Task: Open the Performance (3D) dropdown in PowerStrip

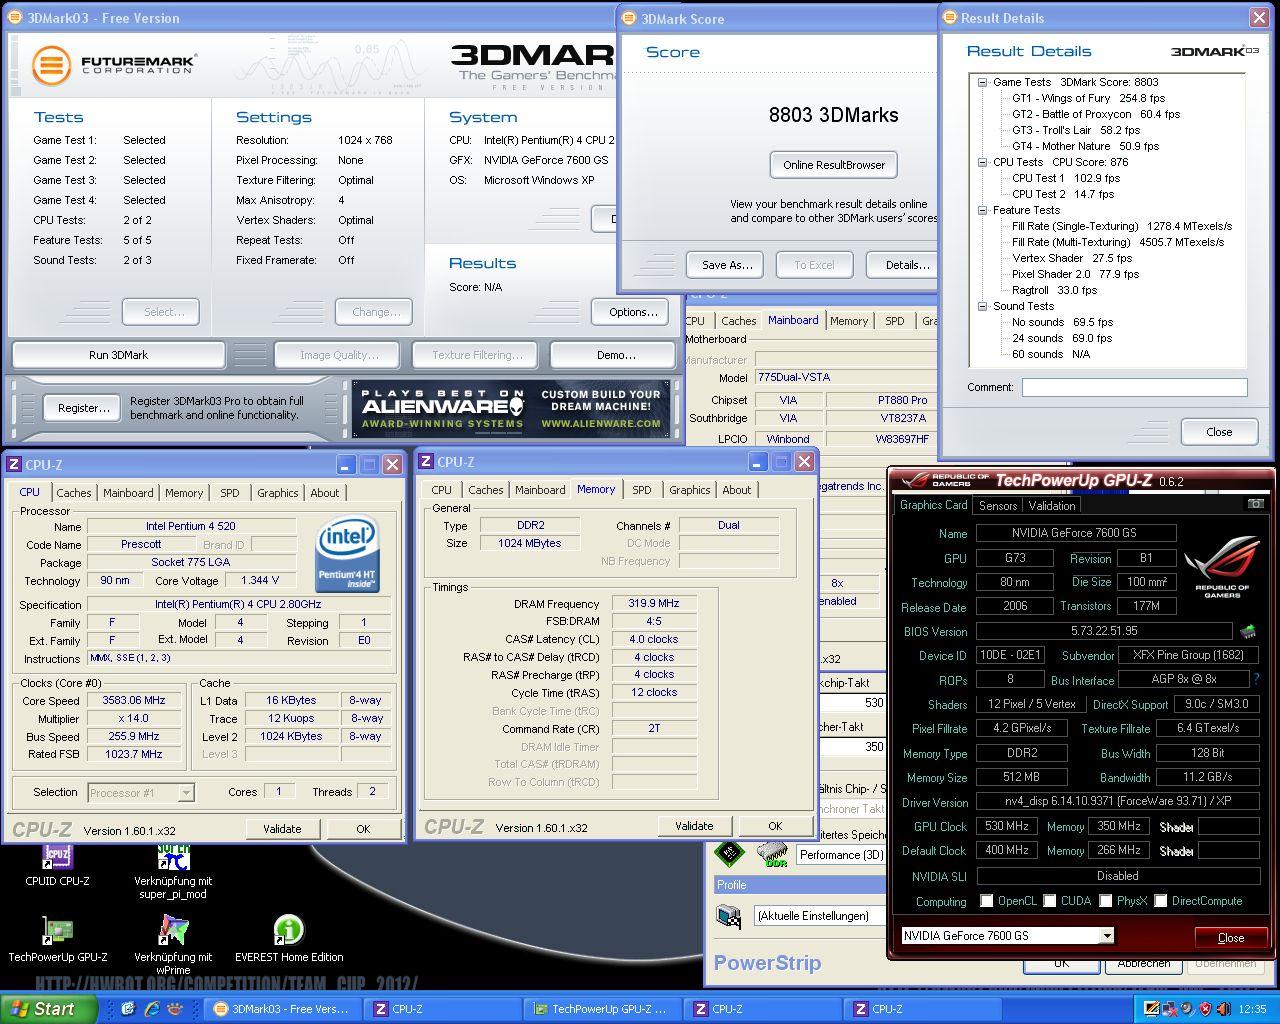Action: (x=840, y=855)
